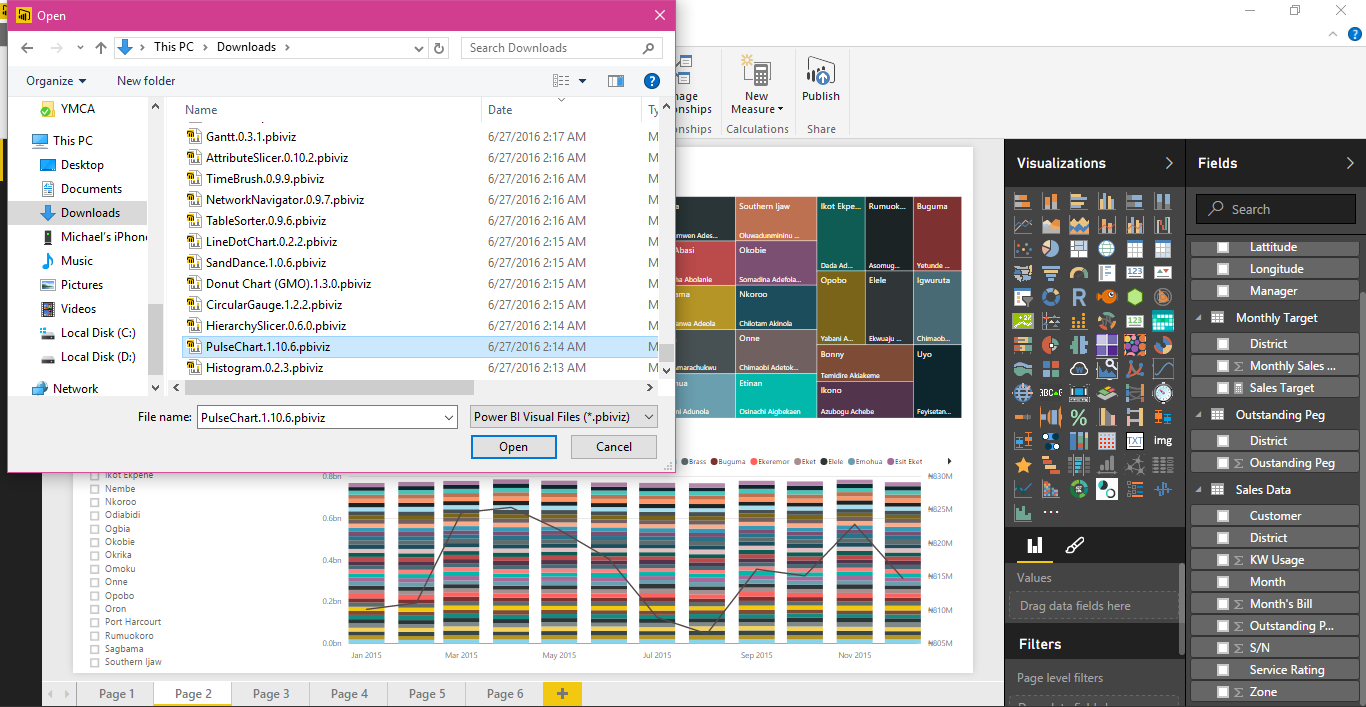This screenshot has width=1366, height=707.
Task: Enable the KW Usage field checkbox
Action: [1223, 560]
